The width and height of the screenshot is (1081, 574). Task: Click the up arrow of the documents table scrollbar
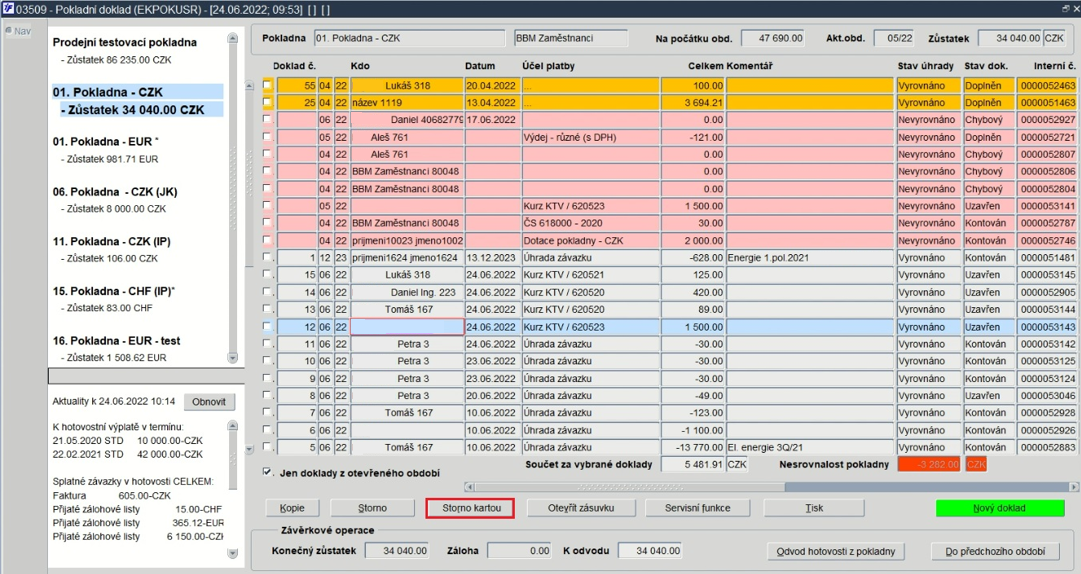pyautogui.click(x=250, y=85)
